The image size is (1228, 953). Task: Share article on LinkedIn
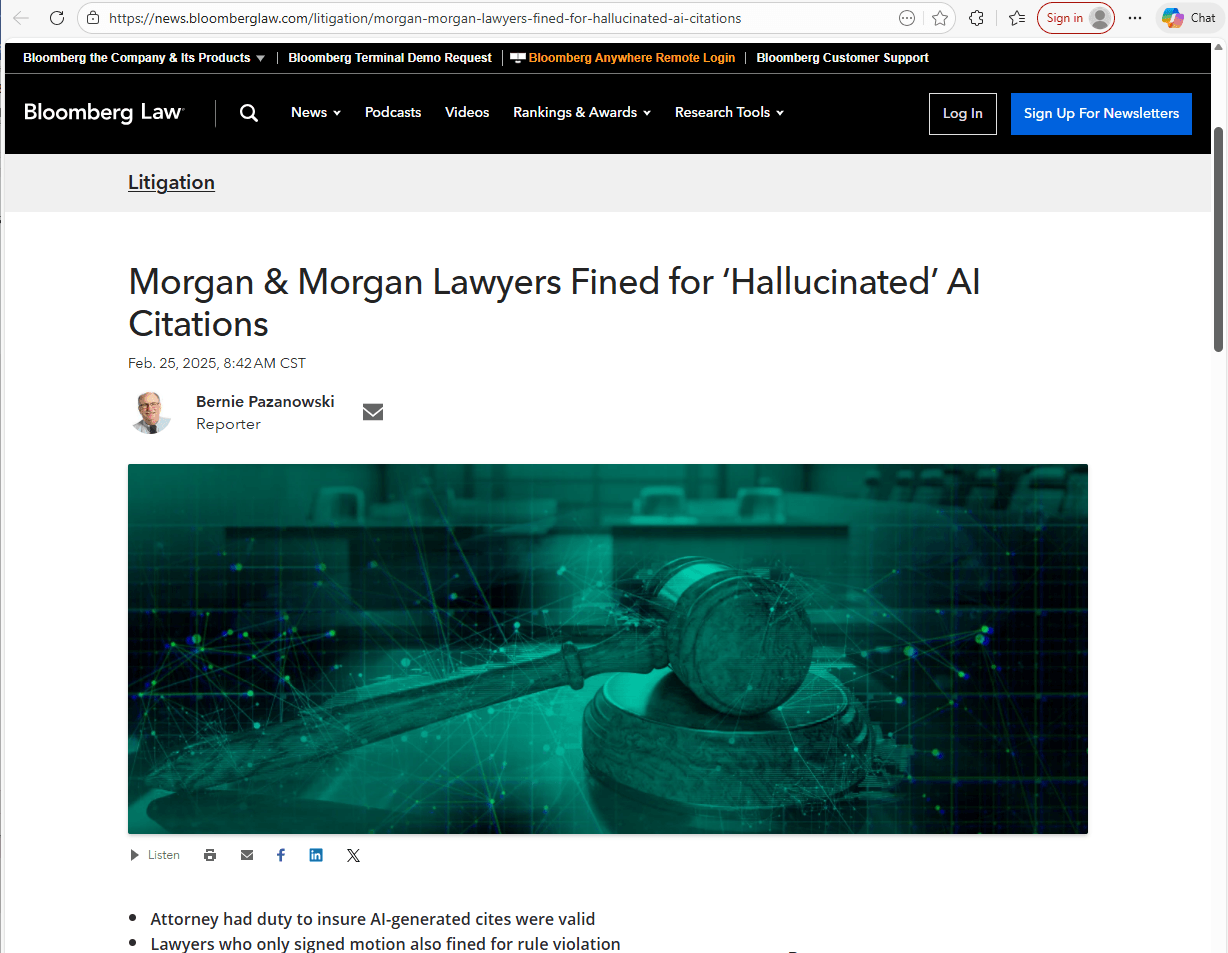(x=316, y=855)
